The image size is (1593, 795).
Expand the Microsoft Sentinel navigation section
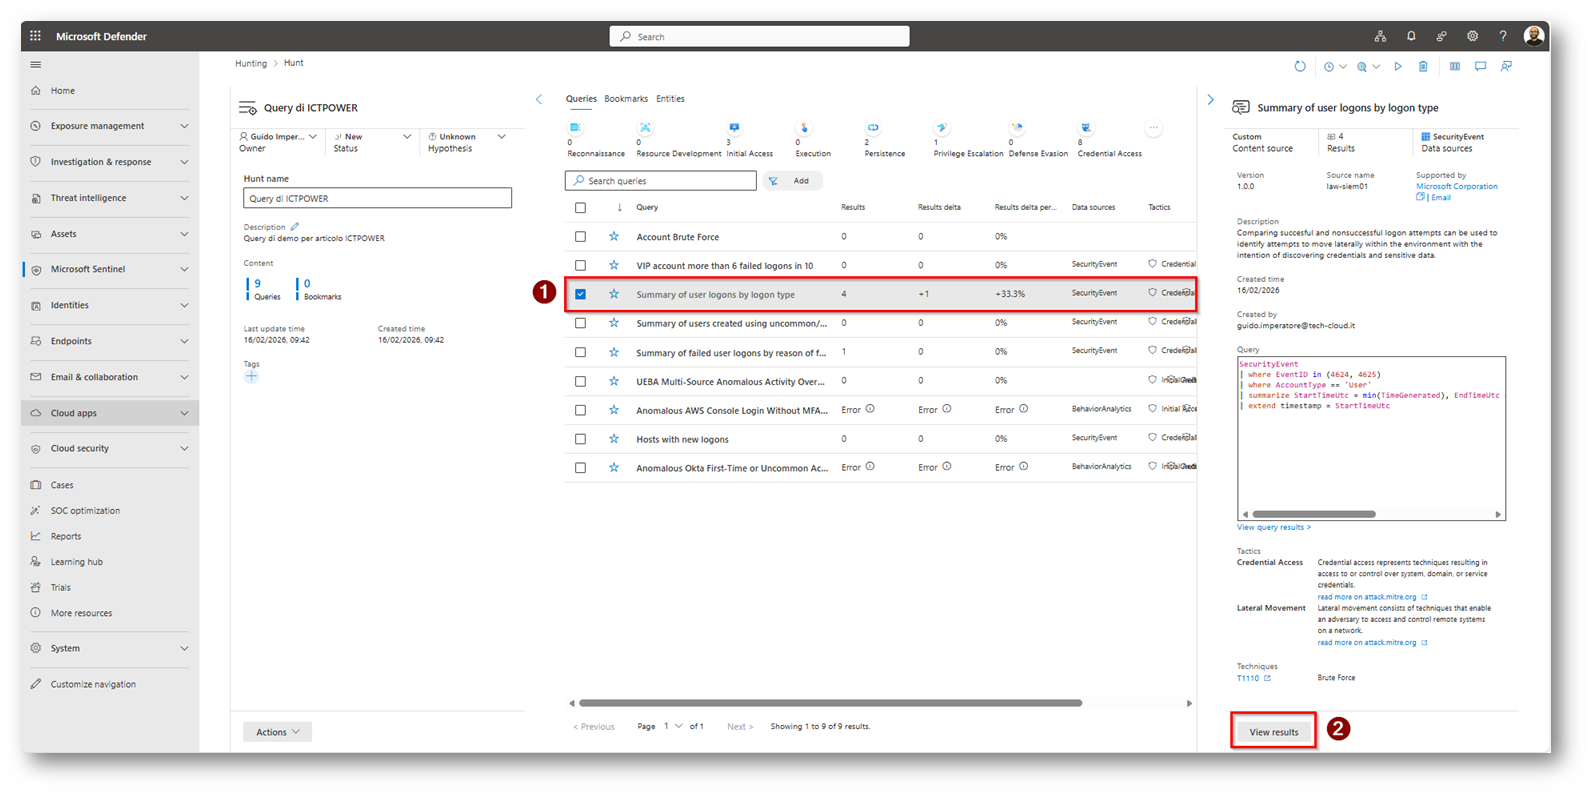pyautogui.click(x=184, y=269)
